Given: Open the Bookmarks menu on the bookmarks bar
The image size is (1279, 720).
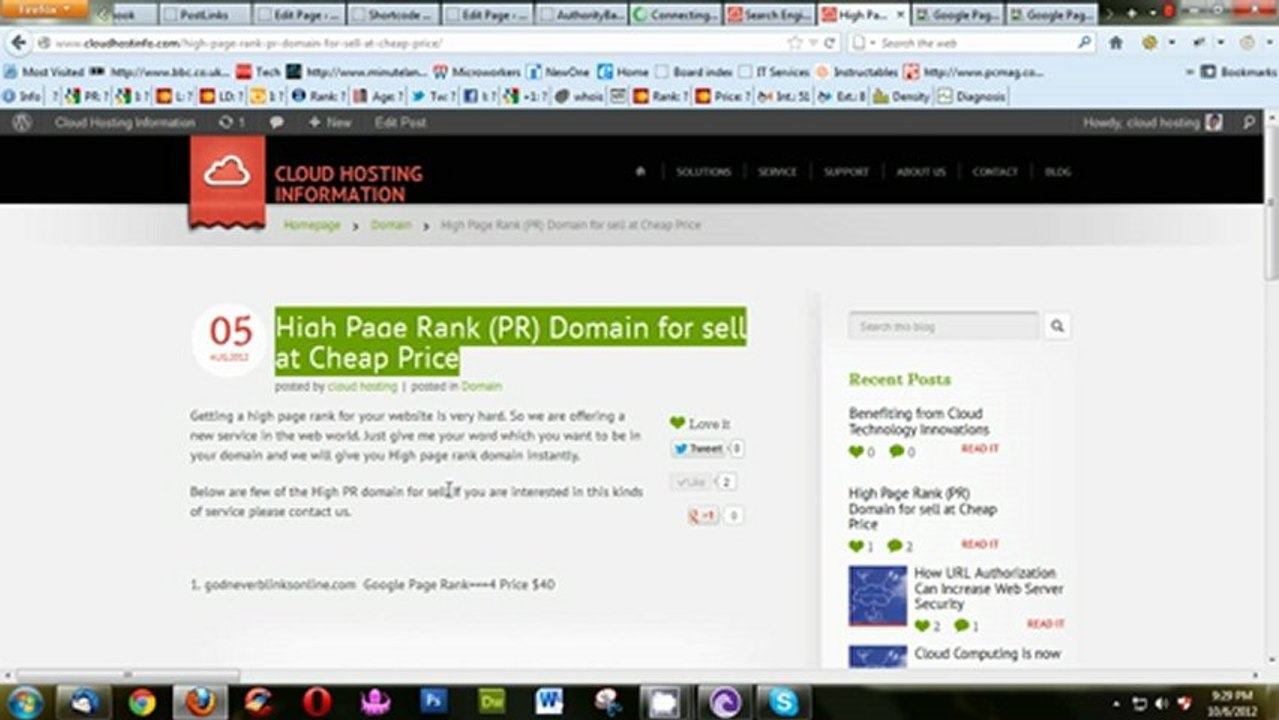Looking at the screenshot, I should click(x=1238, y=72).
